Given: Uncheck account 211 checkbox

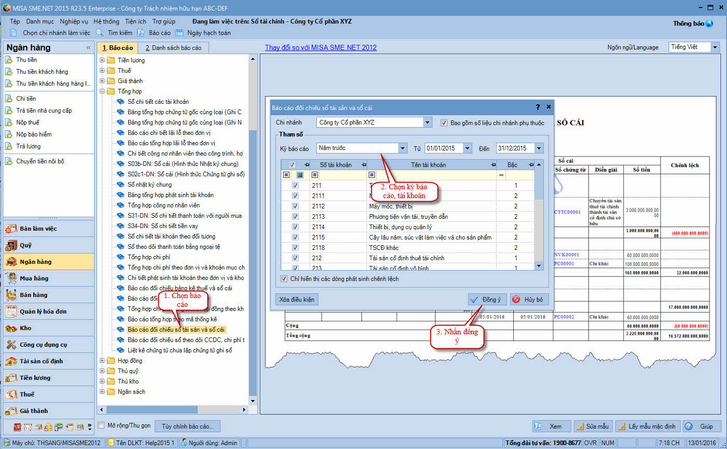Looking at the screenshot, I should coord(295,186).
